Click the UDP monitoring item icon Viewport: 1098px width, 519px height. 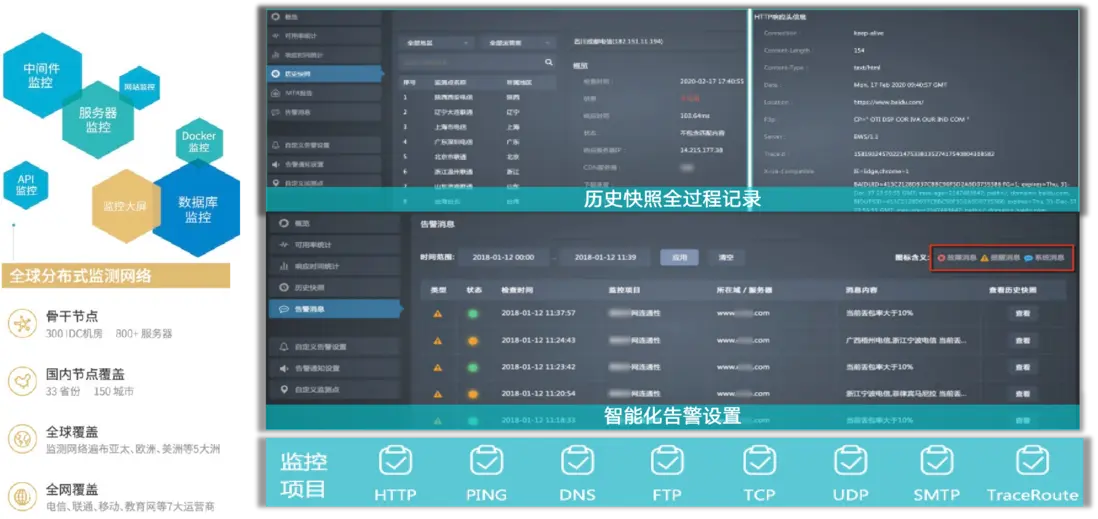[851, 460]
